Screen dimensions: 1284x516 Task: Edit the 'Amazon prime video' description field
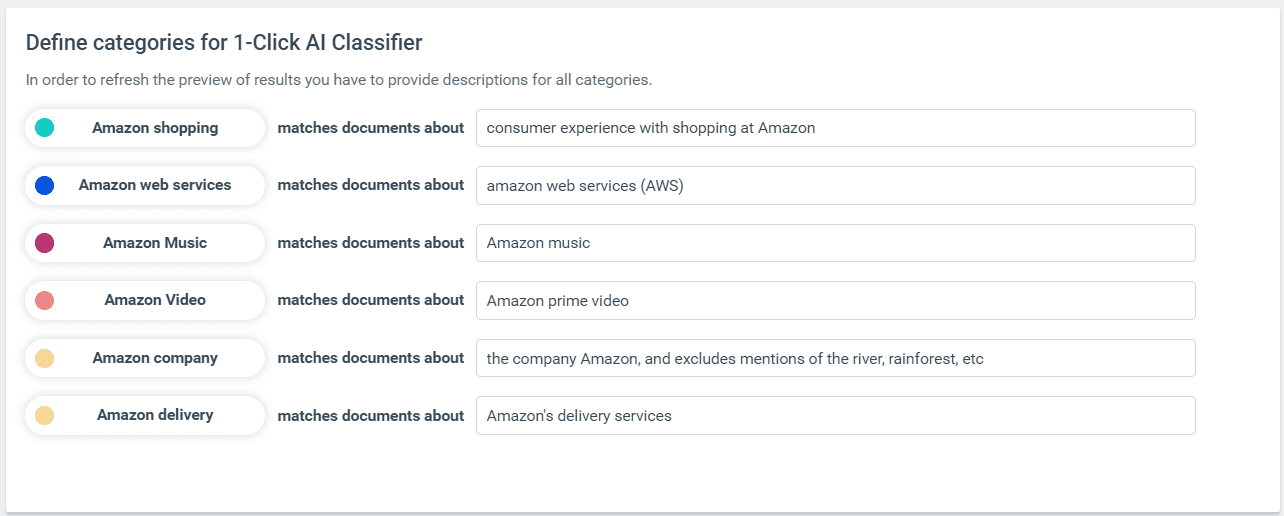(x=835, y=300)
